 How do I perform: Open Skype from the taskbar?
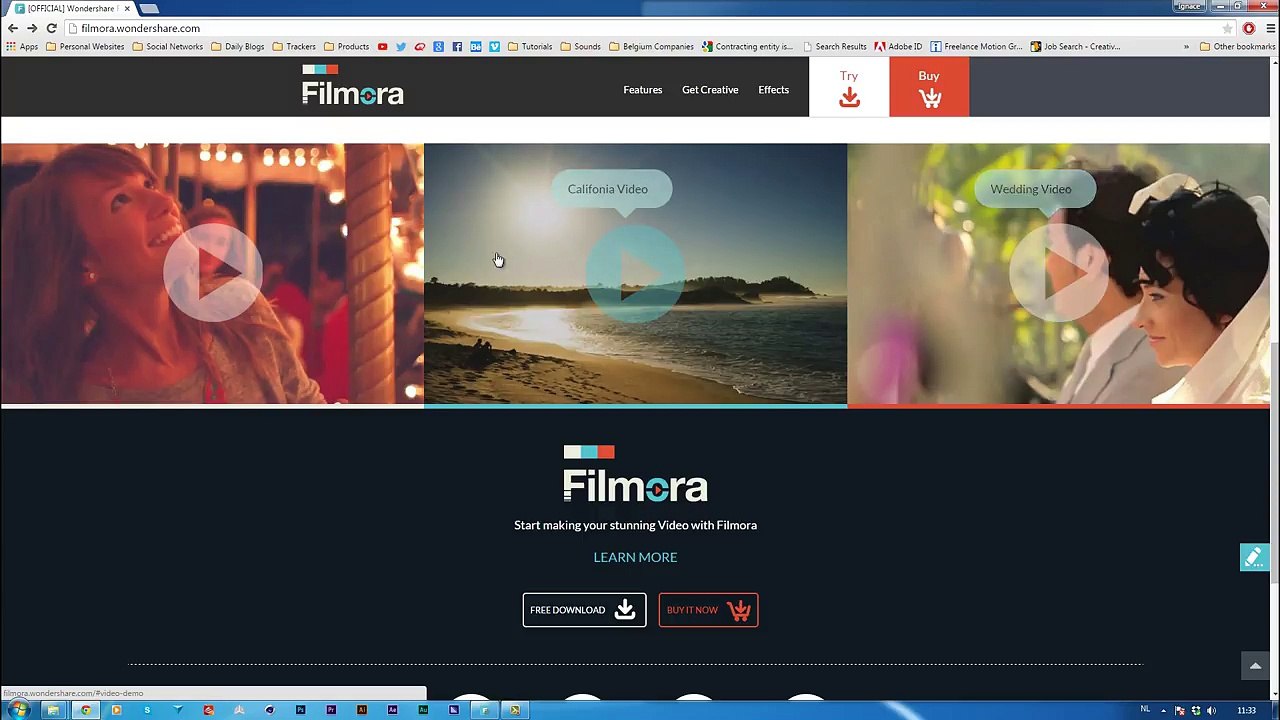pyautogui.click(x=147, y=710)
